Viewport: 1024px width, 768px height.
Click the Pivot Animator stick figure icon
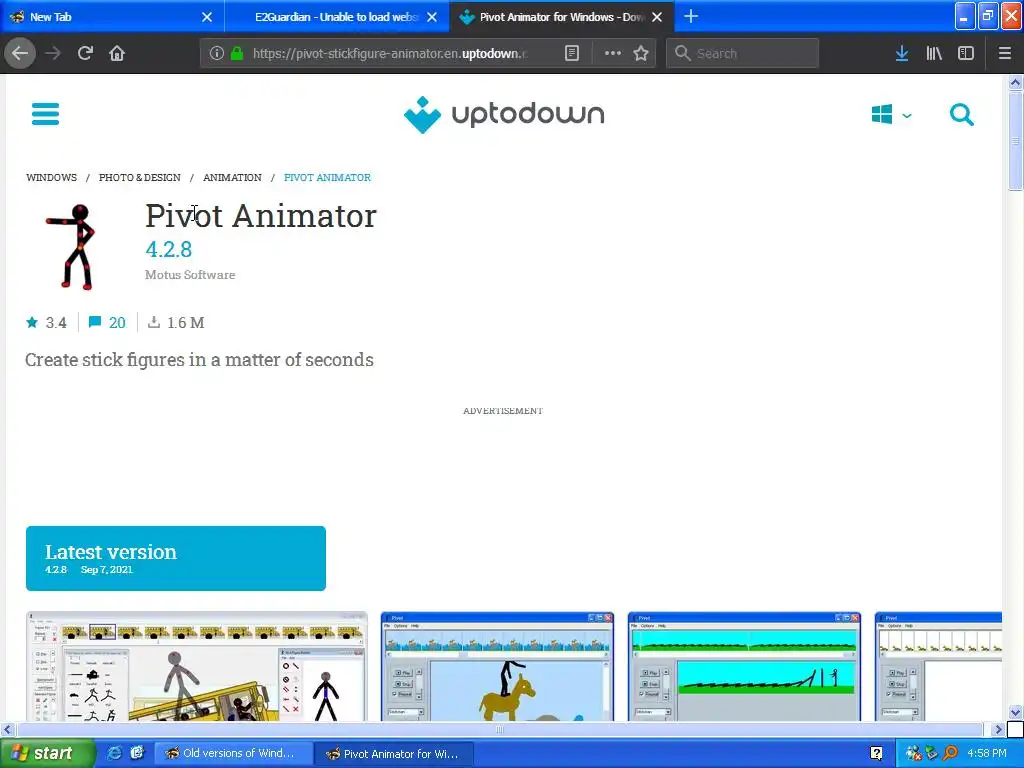coord(72,247)
